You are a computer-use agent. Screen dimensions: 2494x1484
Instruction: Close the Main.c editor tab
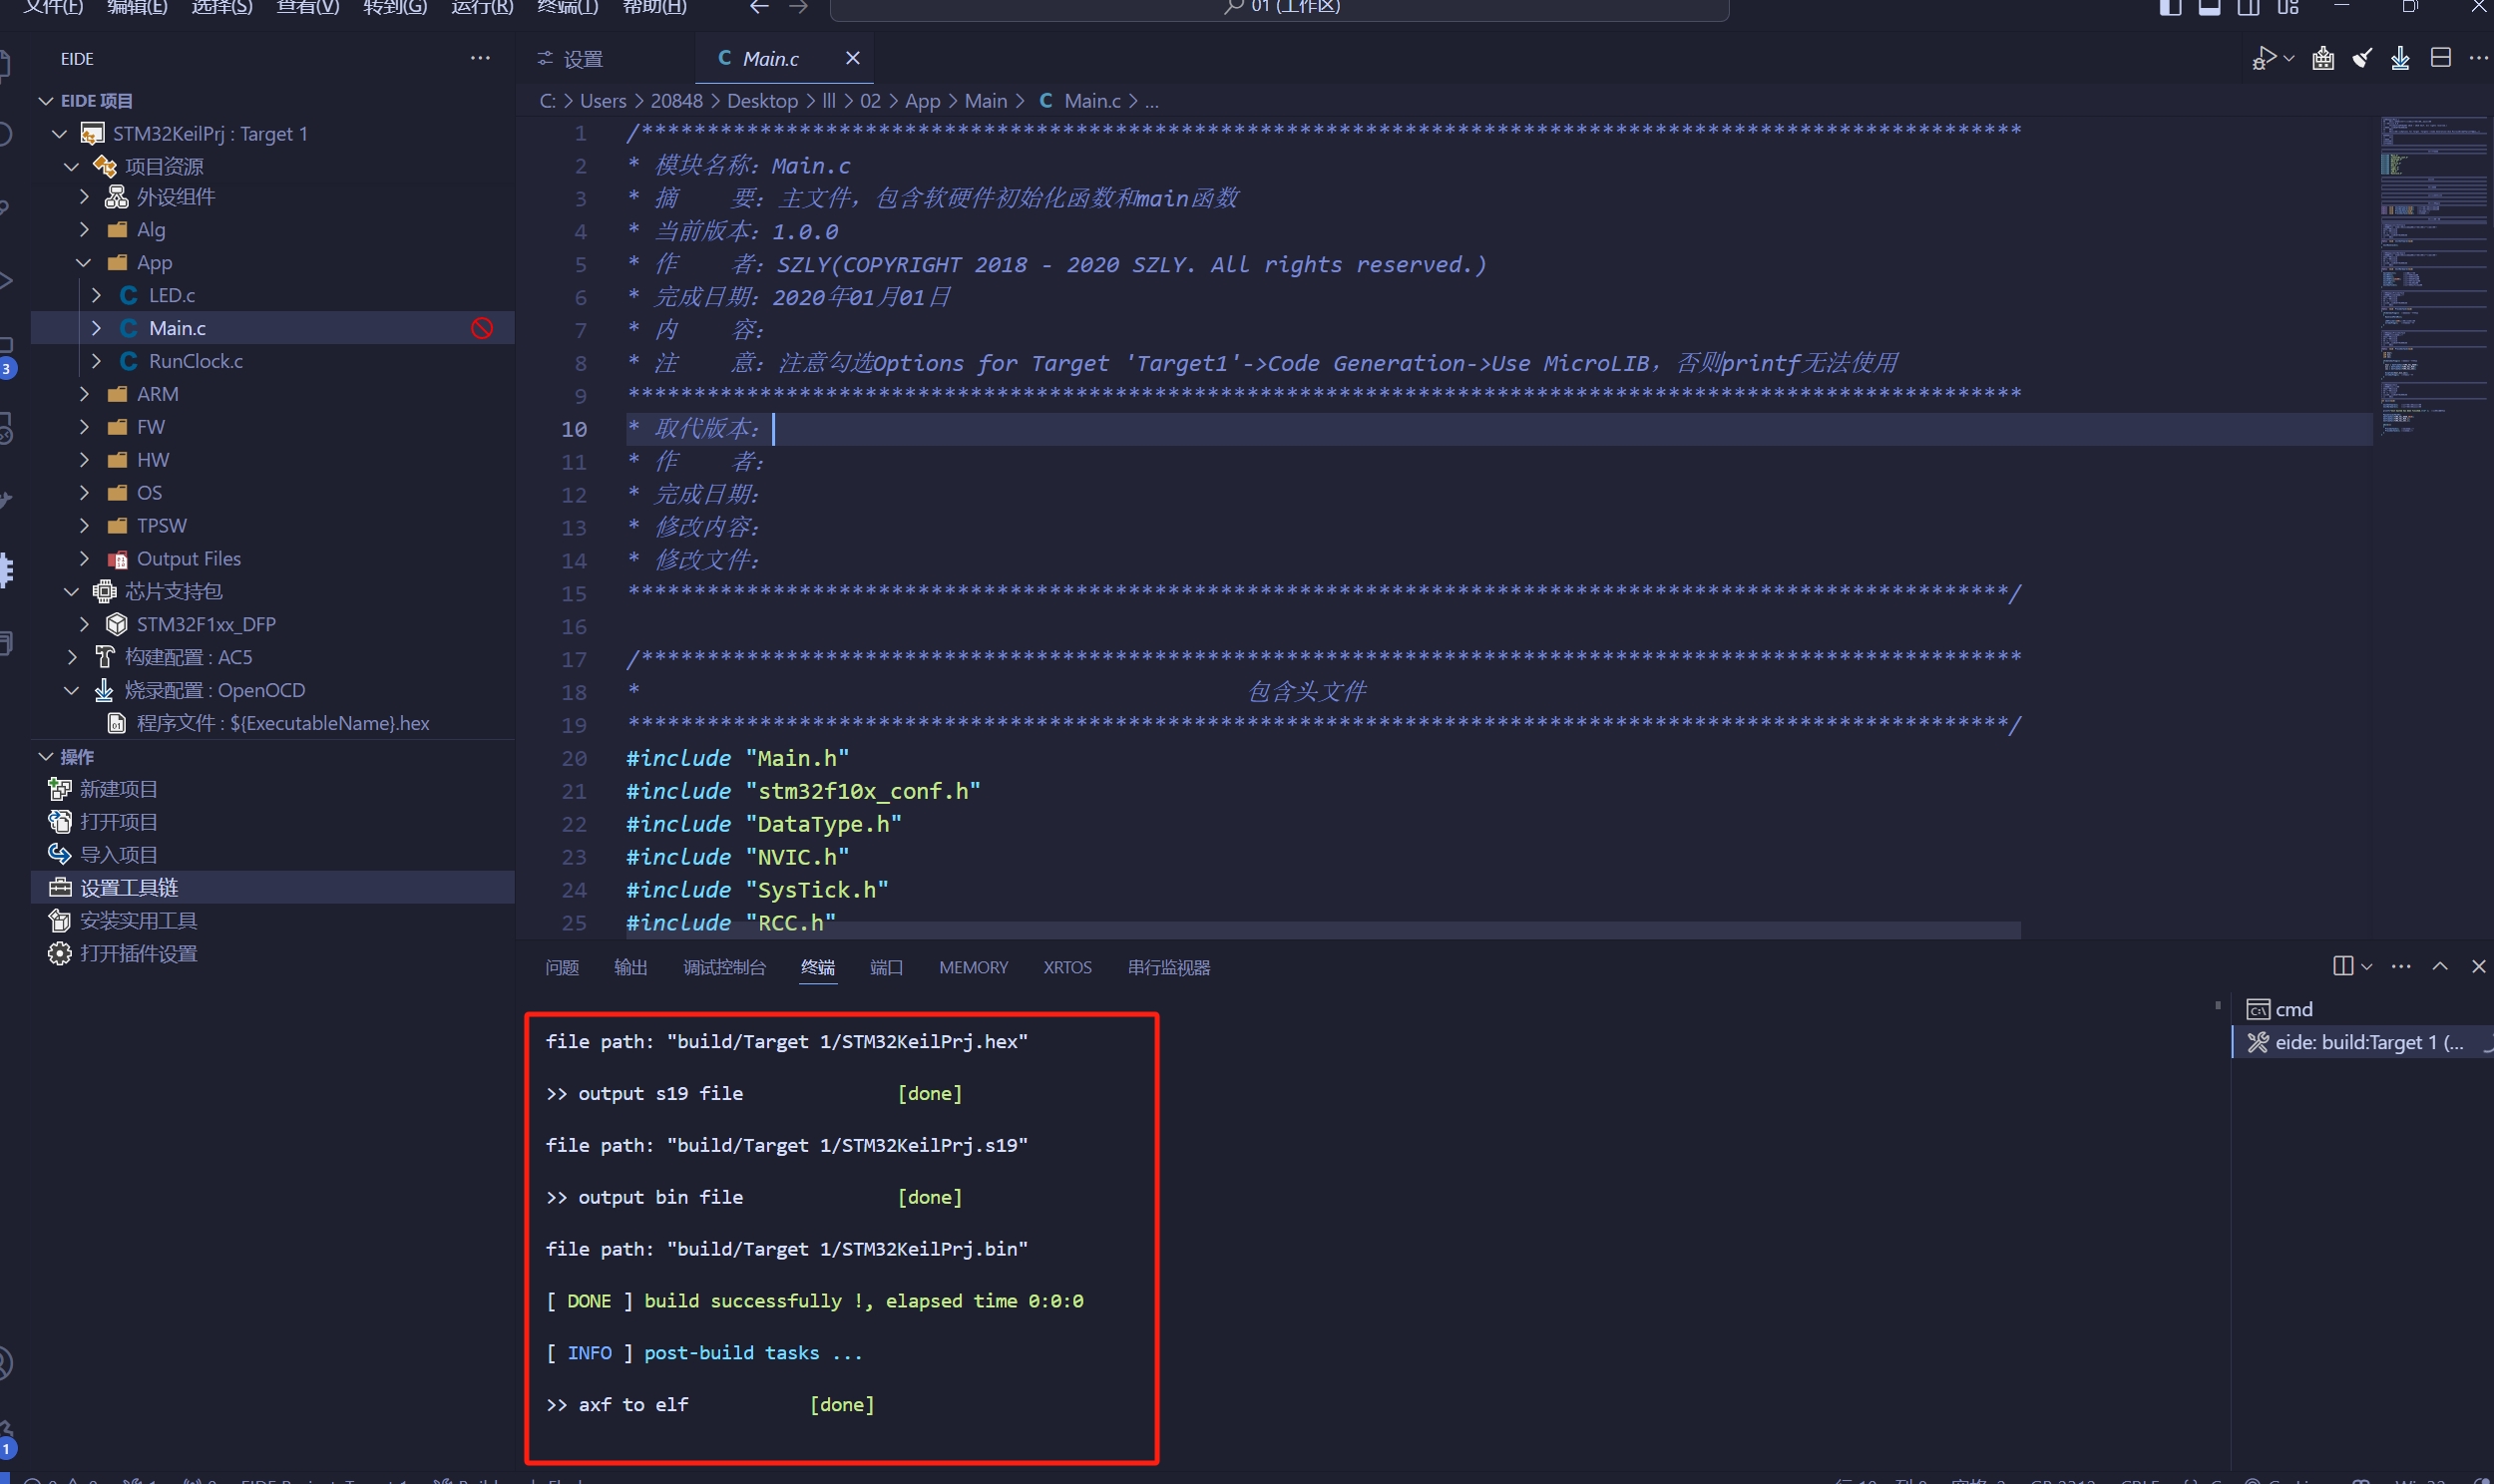(852, 58)
